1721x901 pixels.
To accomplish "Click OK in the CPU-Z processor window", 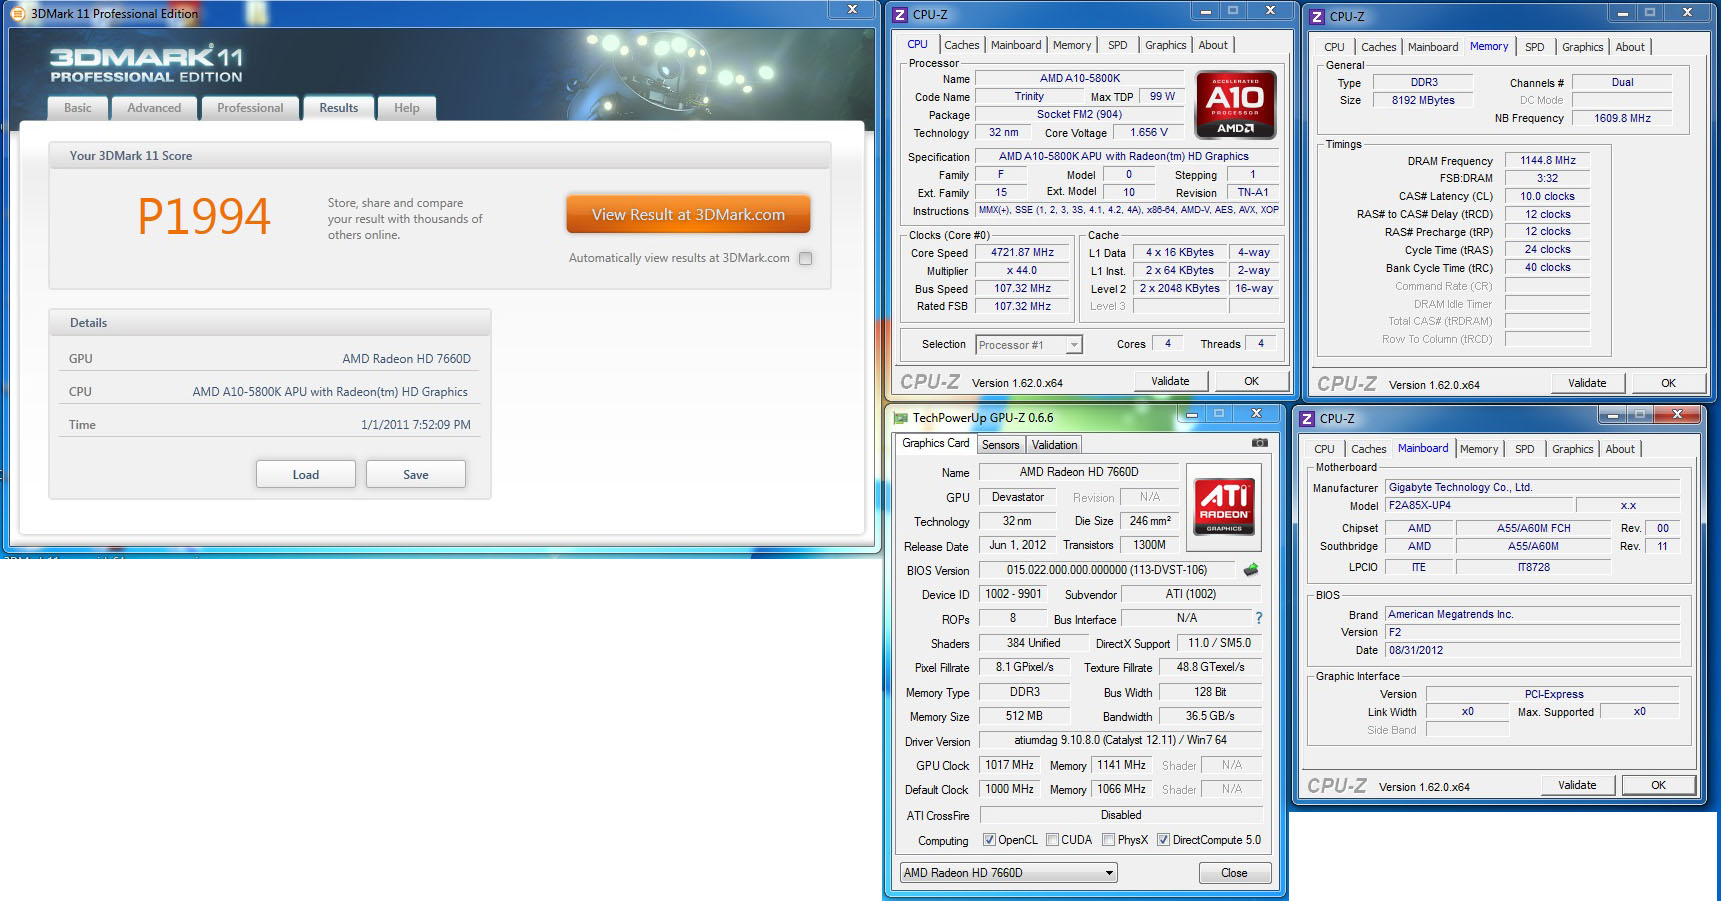I will [1251, 381].
